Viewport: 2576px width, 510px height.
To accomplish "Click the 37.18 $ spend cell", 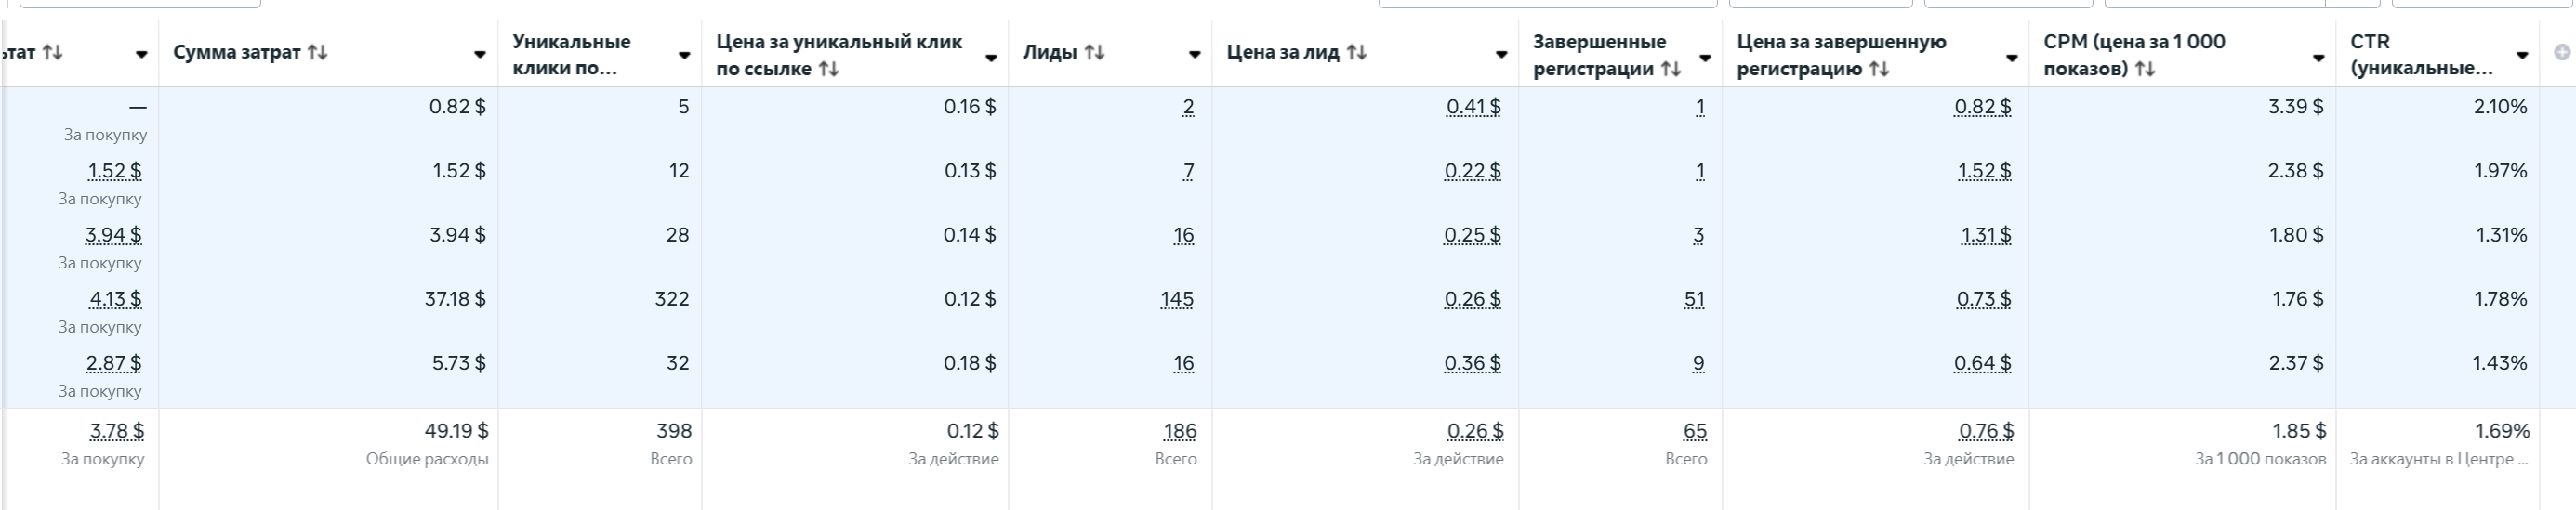I will (x=455, y=299).
